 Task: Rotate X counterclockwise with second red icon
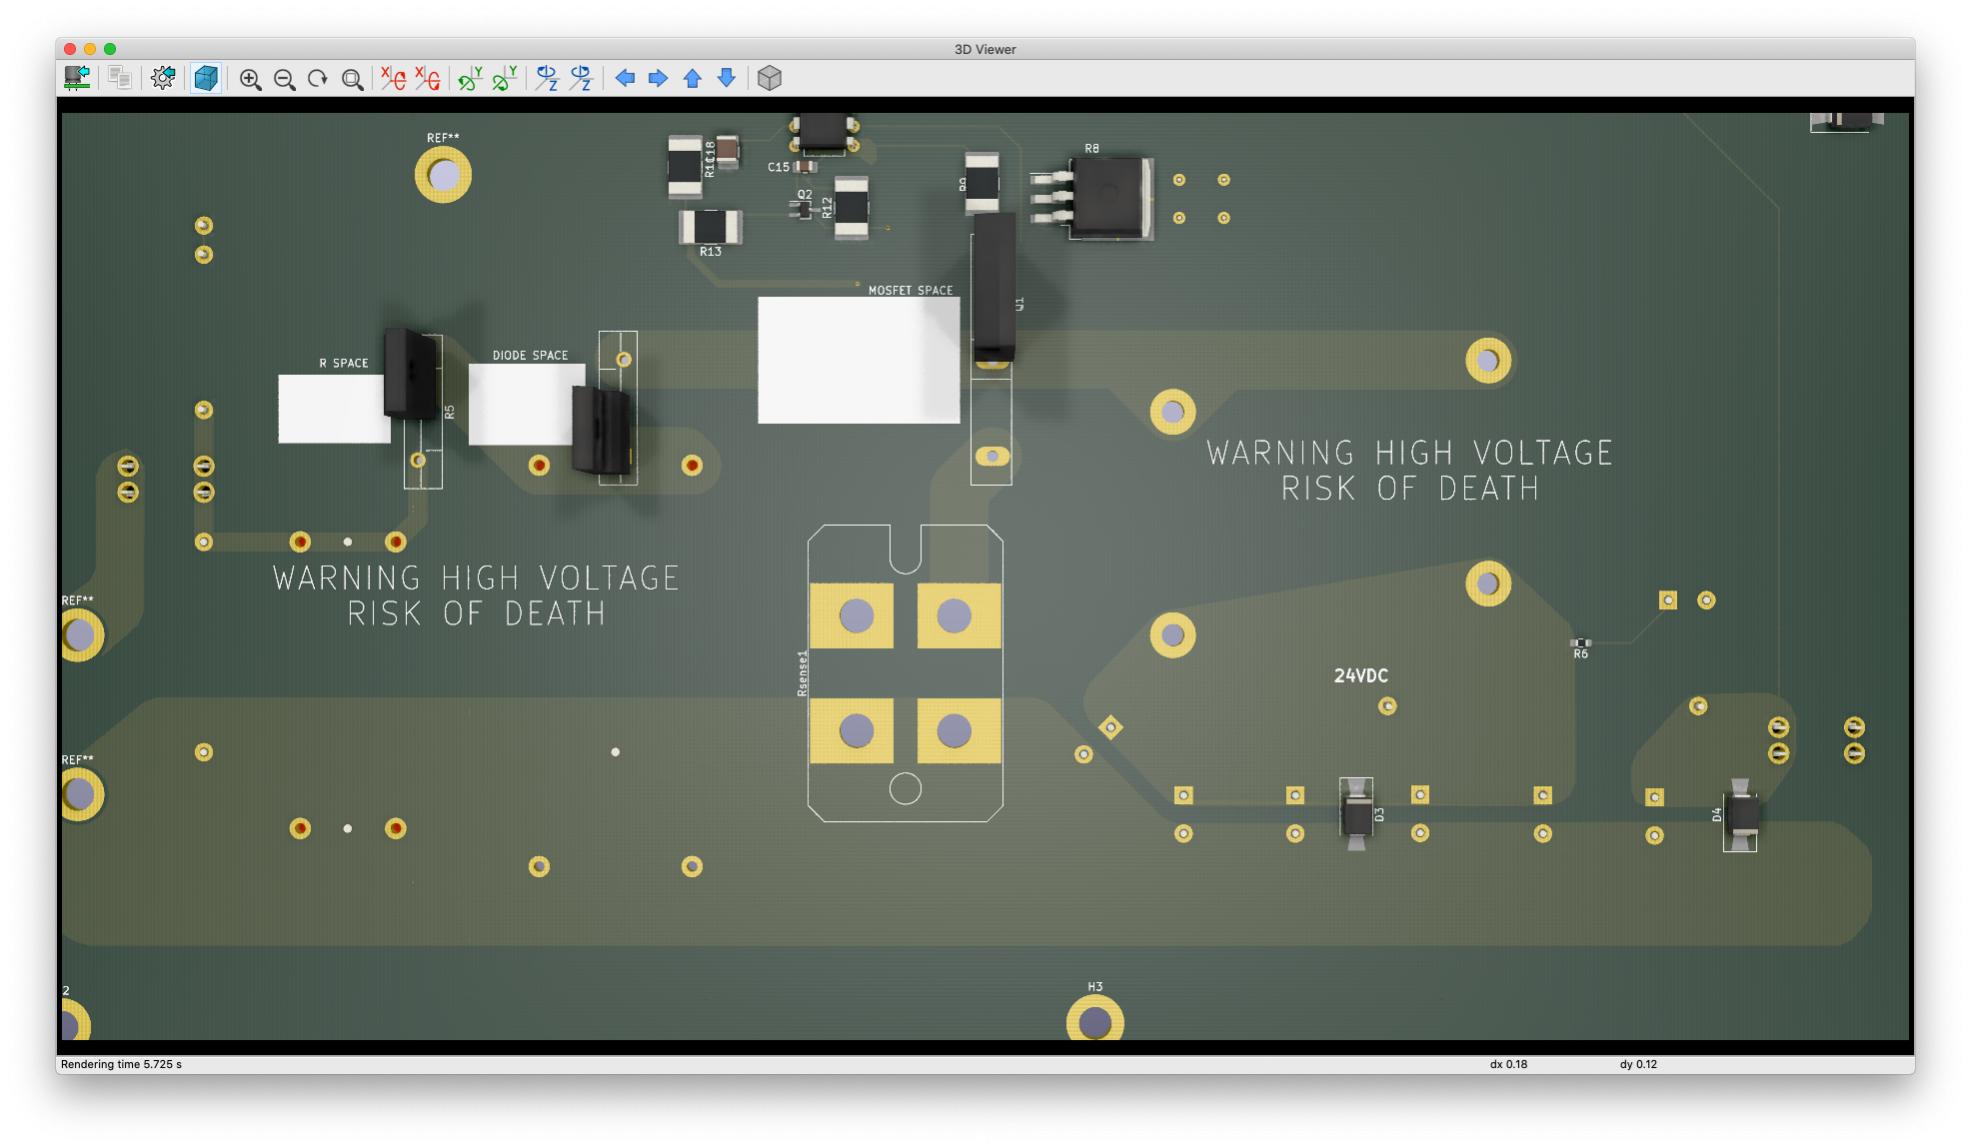428,78
